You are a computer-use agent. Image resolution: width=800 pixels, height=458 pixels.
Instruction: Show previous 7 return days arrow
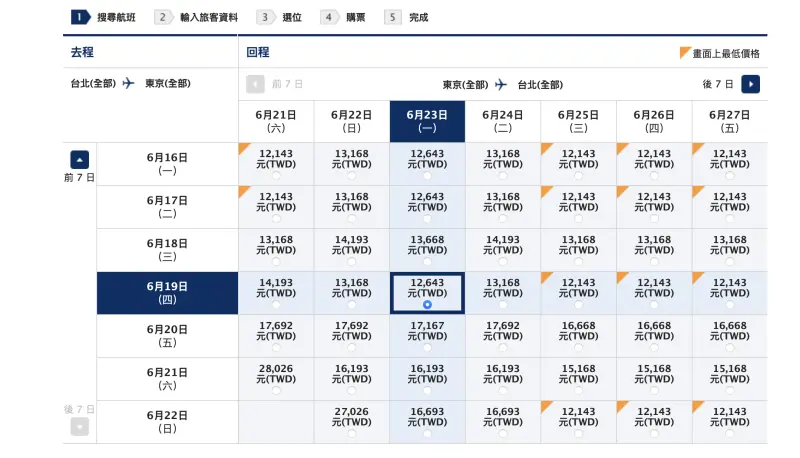[x=255, y=84]
